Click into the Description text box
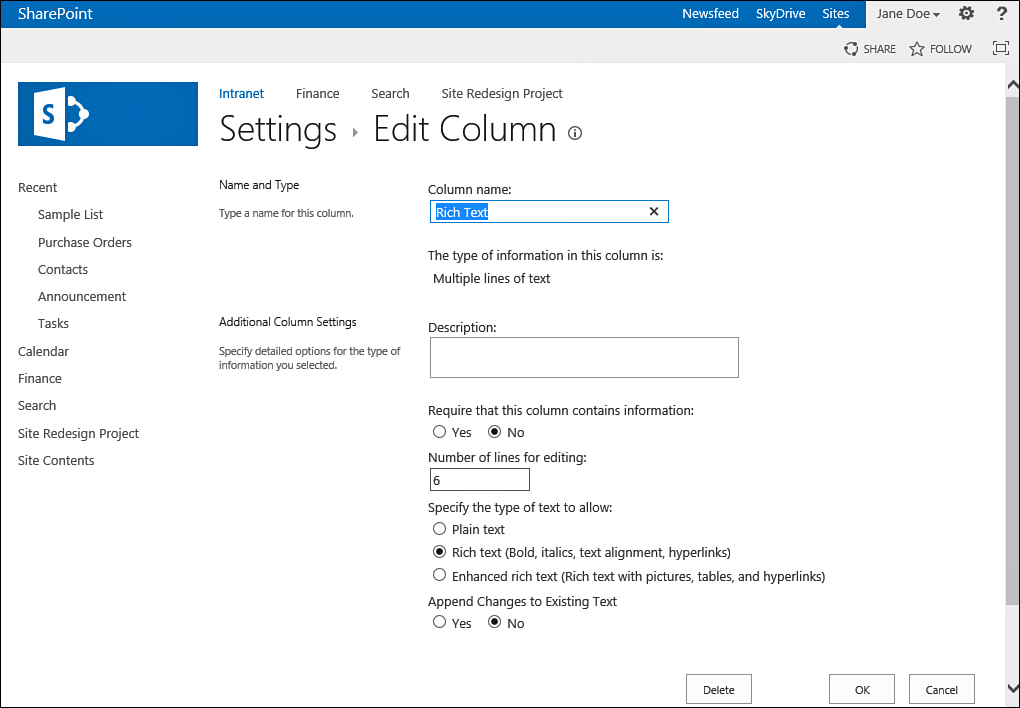The image size is (1020, 708). (x=584, y=357)
